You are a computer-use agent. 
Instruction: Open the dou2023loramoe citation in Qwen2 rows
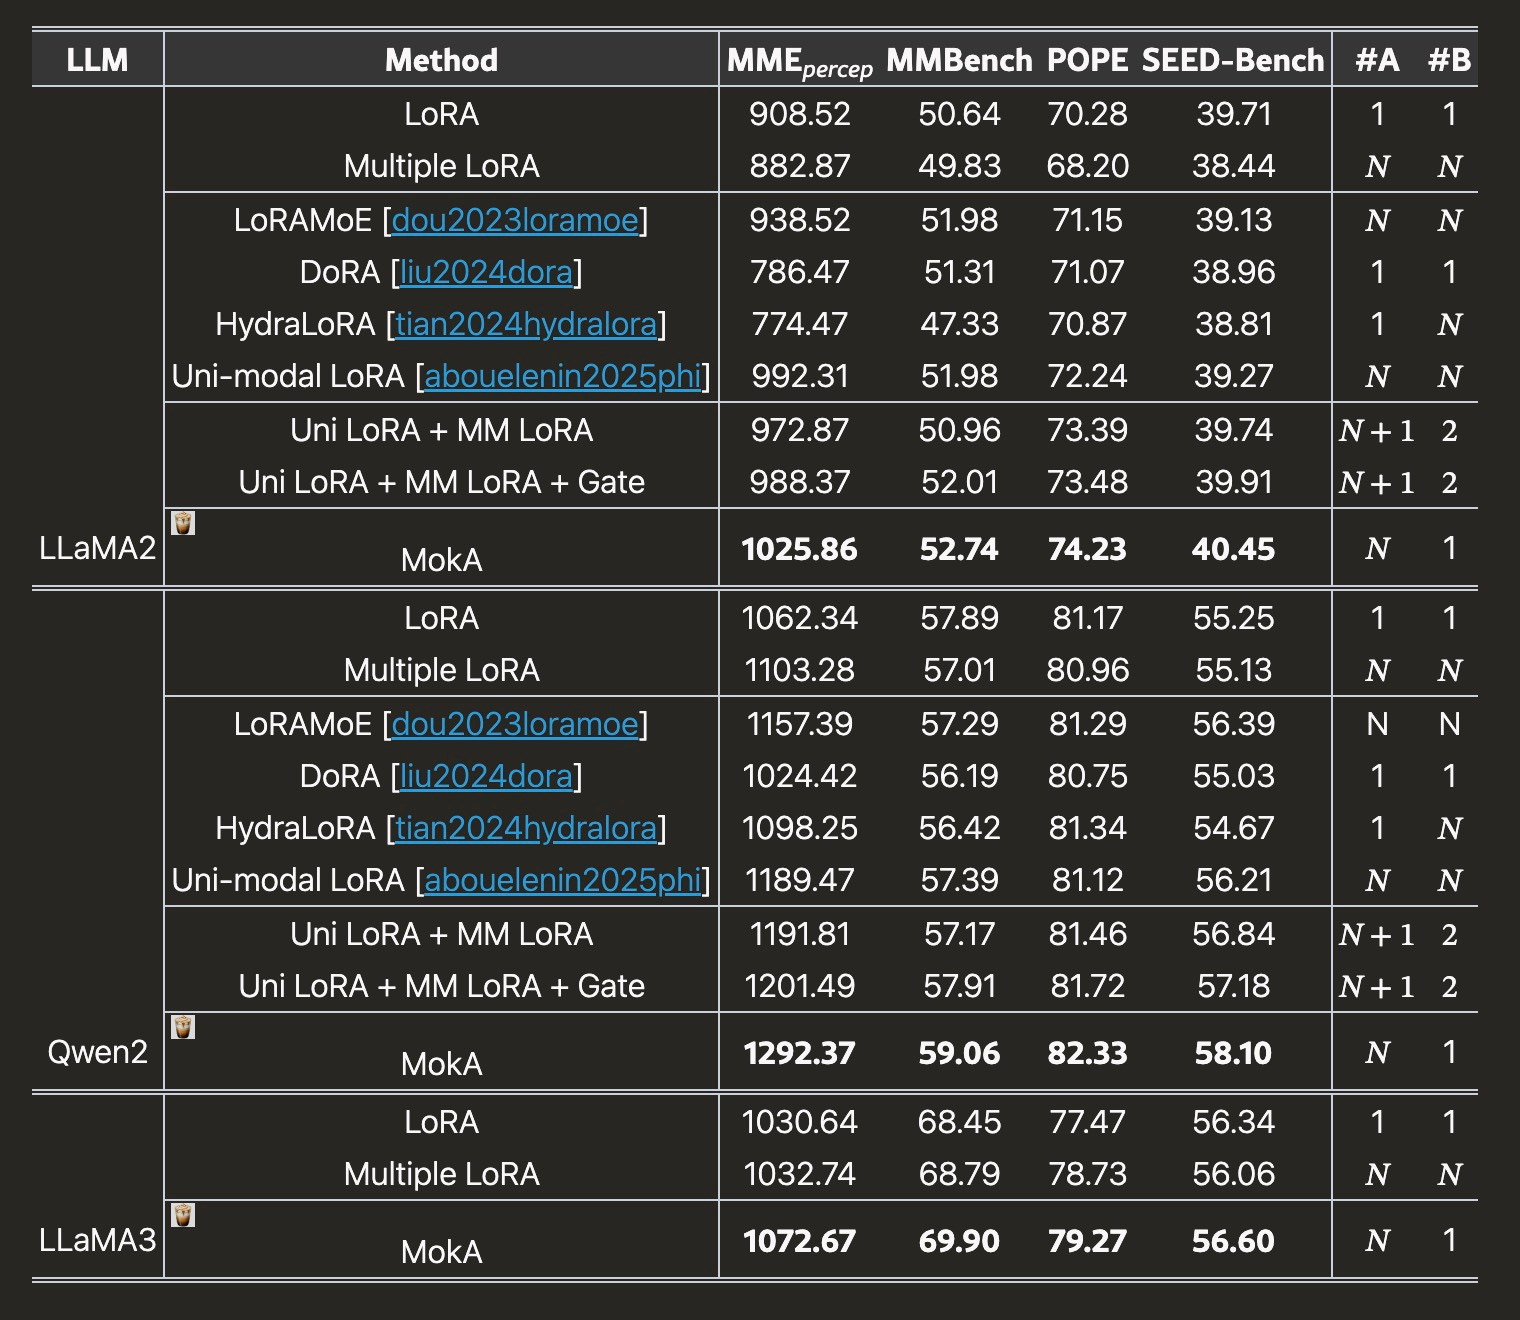(515, 724)
